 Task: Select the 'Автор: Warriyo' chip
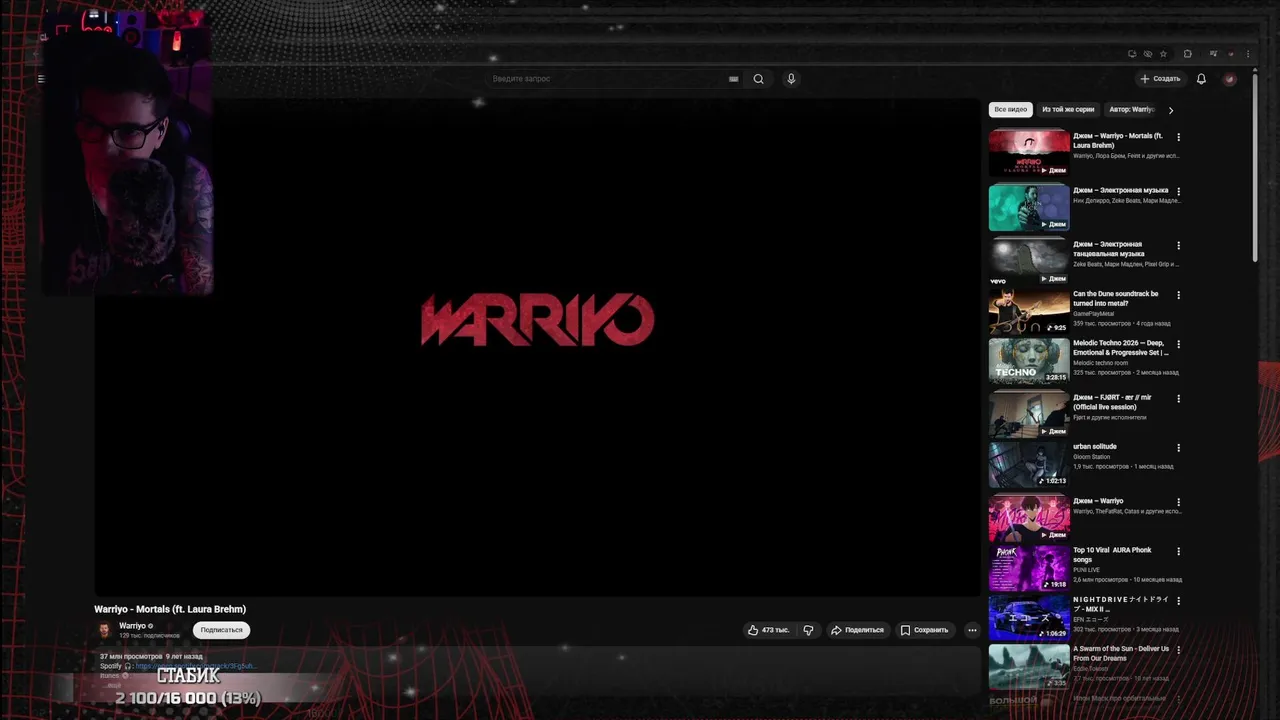[1131, 110]
